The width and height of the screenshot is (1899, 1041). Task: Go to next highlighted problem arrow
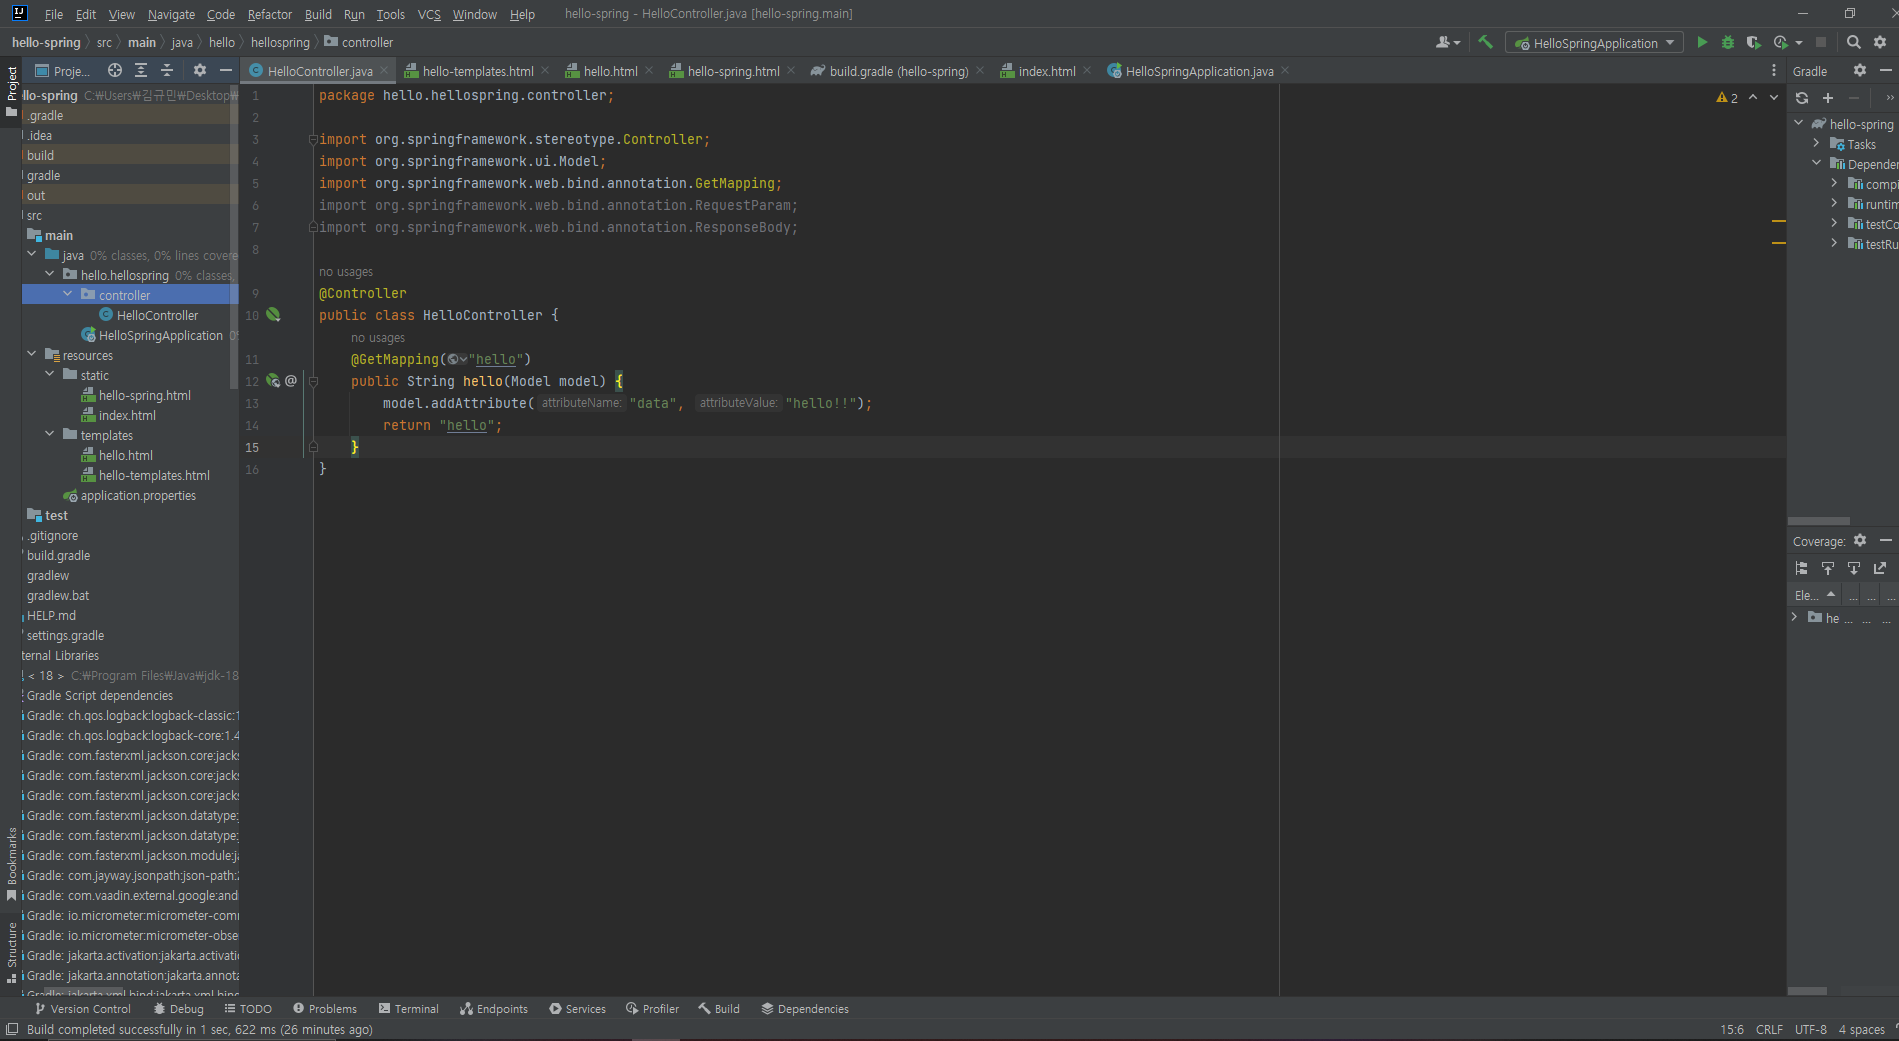tap(1774, 97)
